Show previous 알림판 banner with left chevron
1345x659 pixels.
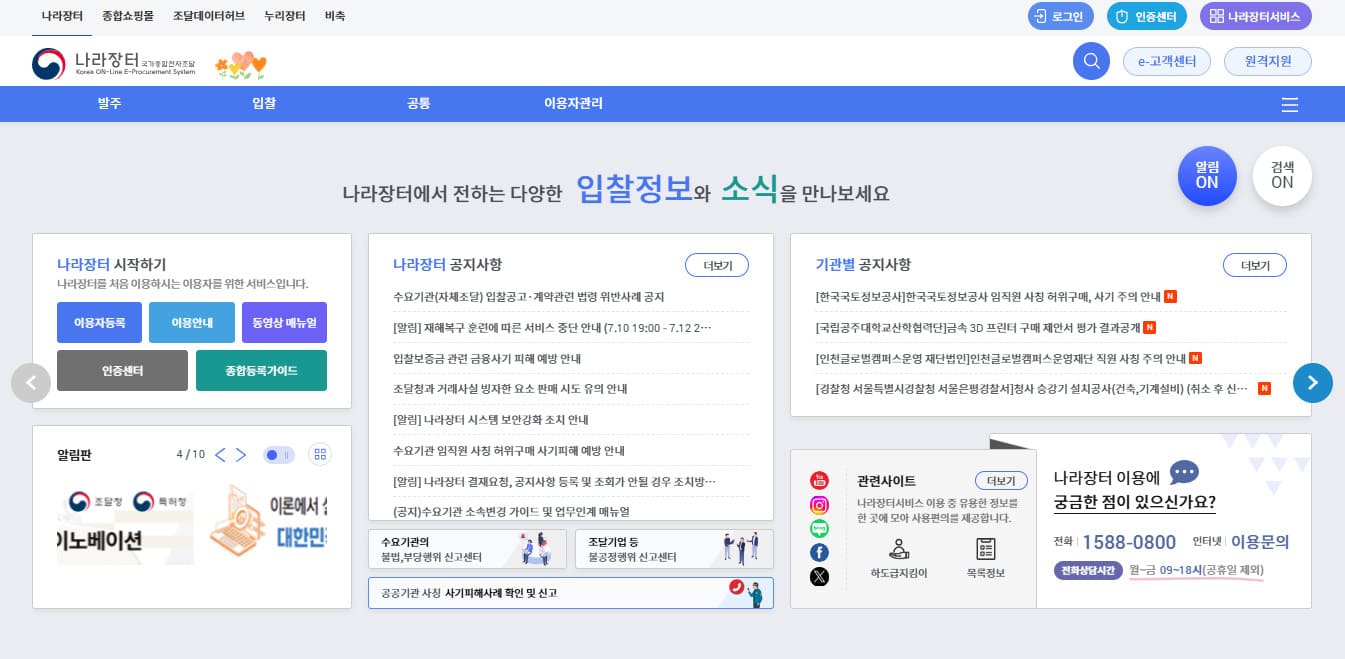(220, 455)
